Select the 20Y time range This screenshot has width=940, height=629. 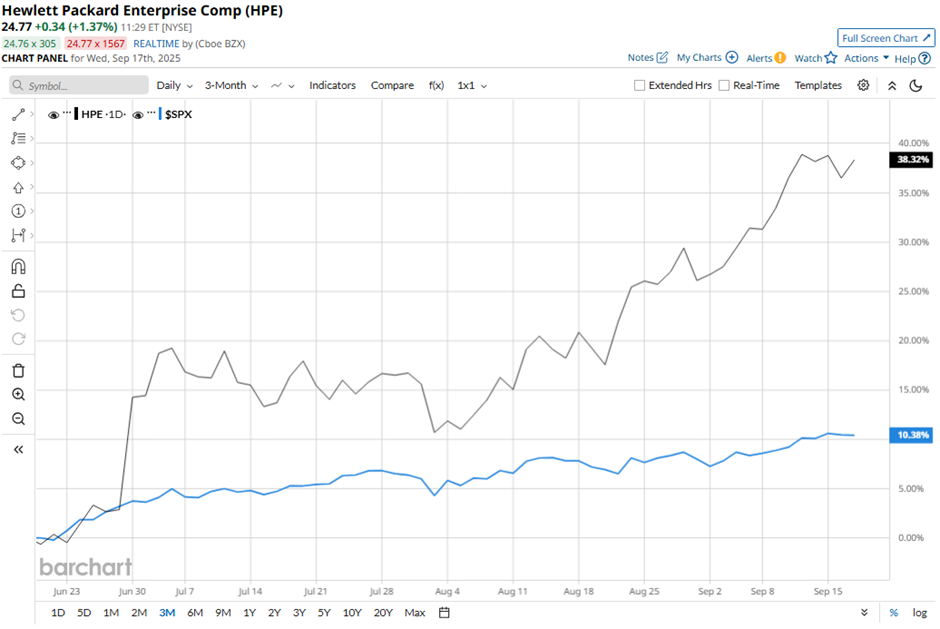pos(383,613)
